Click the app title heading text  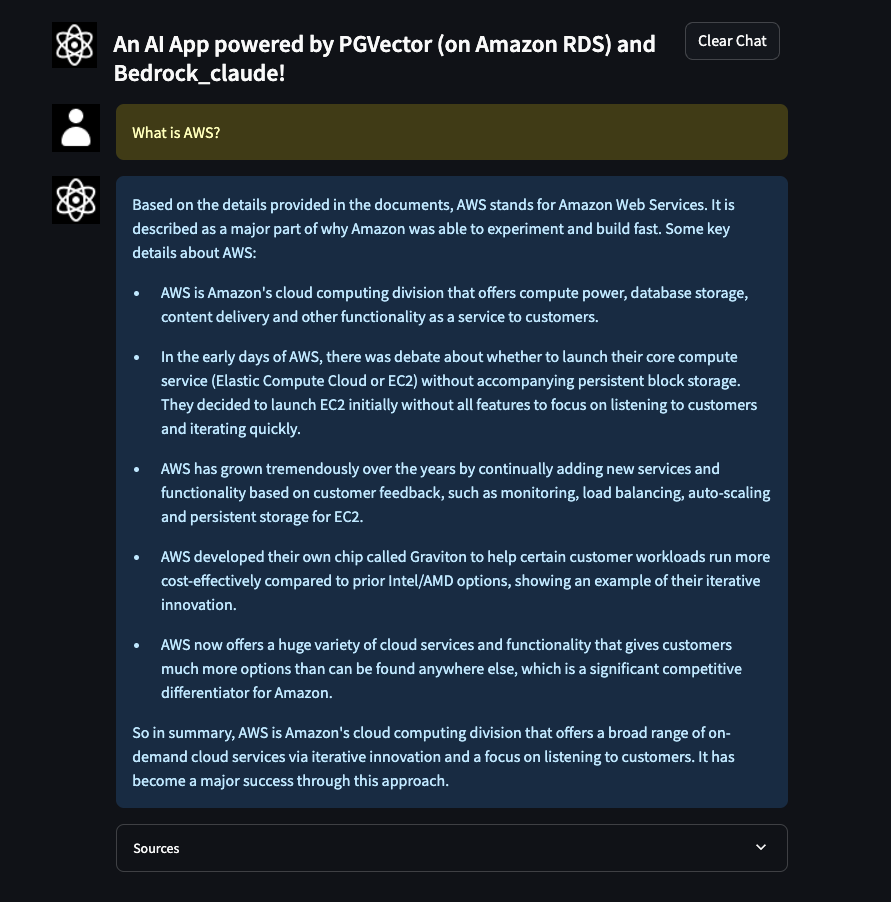[x=384, y=59]
